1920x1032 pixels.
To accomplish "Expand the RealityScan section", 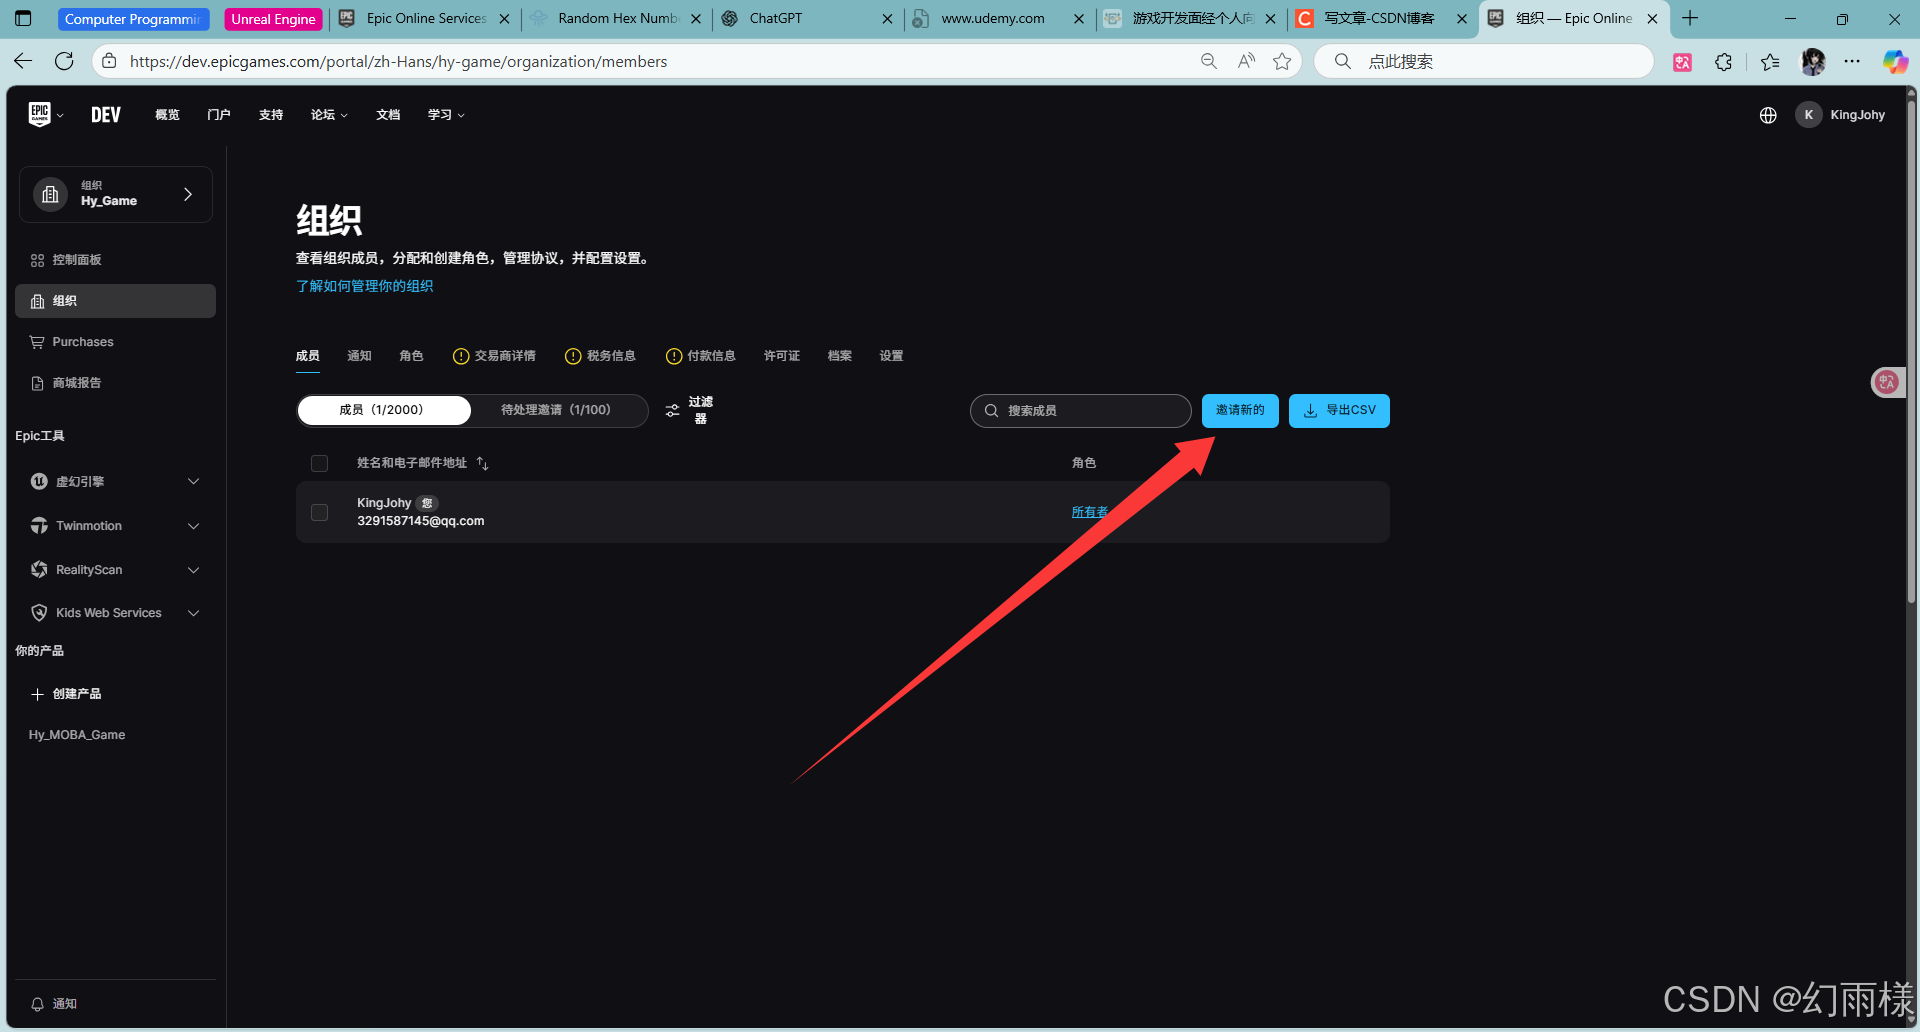I will [115, 570].
